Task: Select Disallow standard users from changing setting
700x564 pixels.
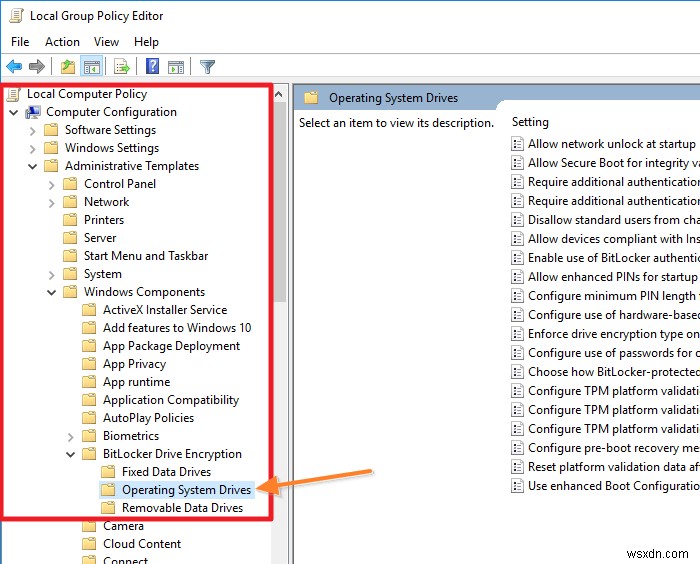Action: pyautogui.click(x=613, y=220)
